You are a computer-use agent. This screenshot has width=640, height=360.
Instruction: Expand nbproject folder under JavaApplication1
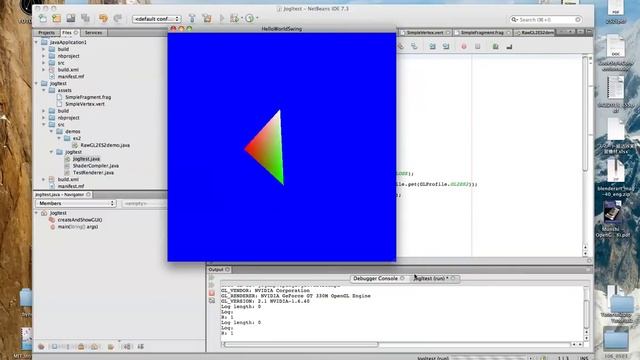[x=44, y=56]
